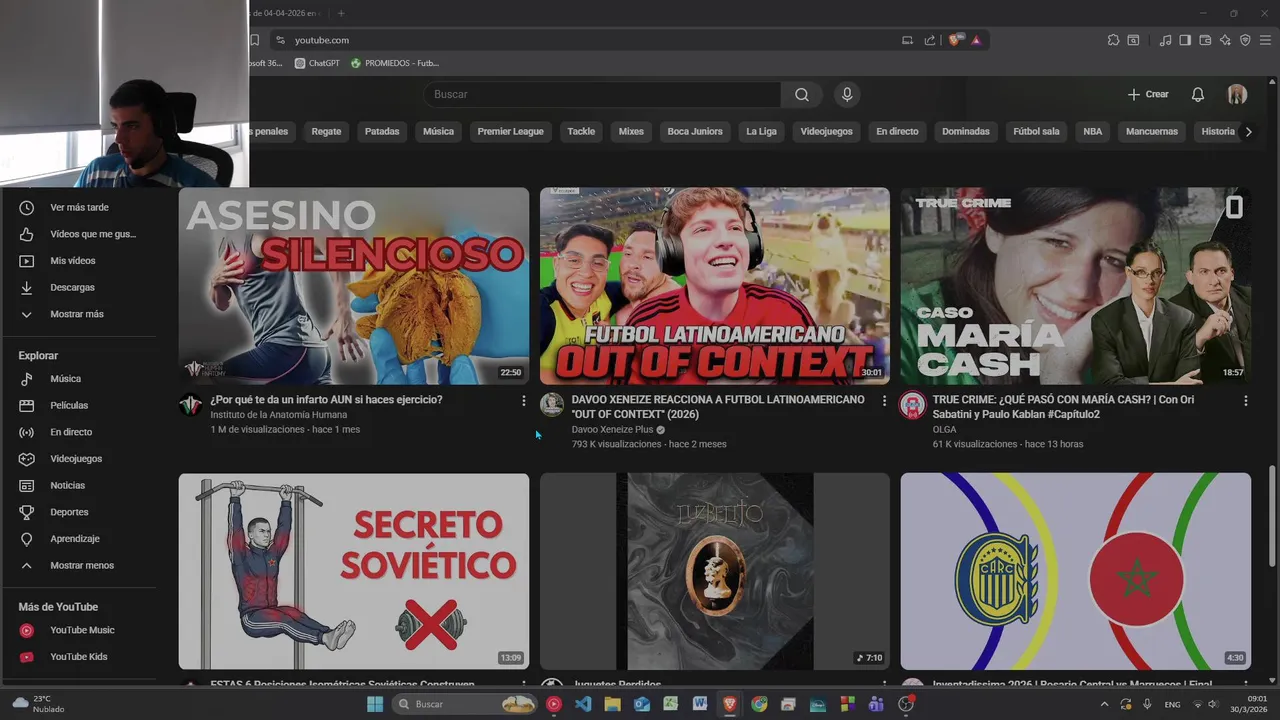The width and height of the screenshot is (1280, 720).
Task: Open the PROMIEDOS bookmark
Action: pos(395,63)
